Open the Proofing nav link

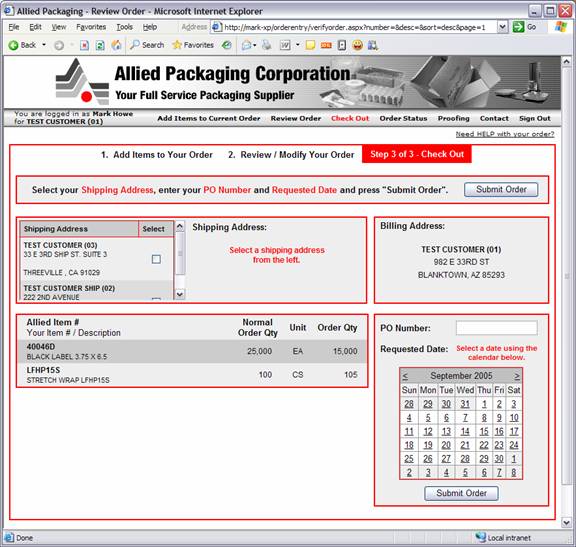pos(454,118)
